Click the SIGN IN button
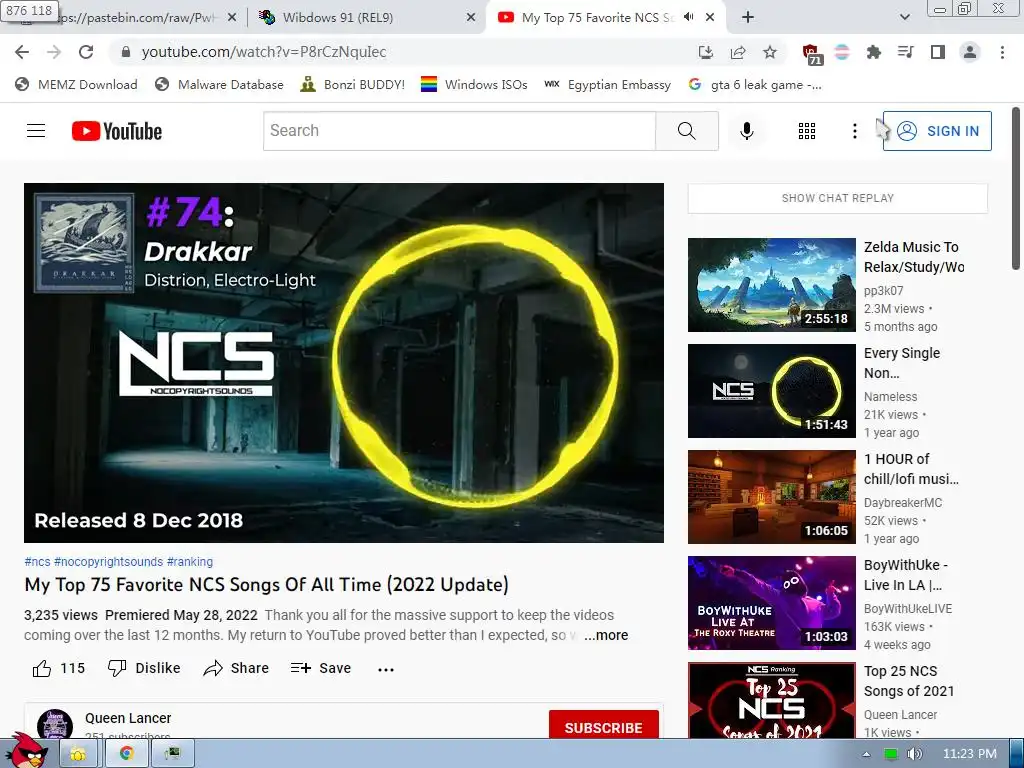The height and width of the screenshot is (768, 1024). click(937, 131)
